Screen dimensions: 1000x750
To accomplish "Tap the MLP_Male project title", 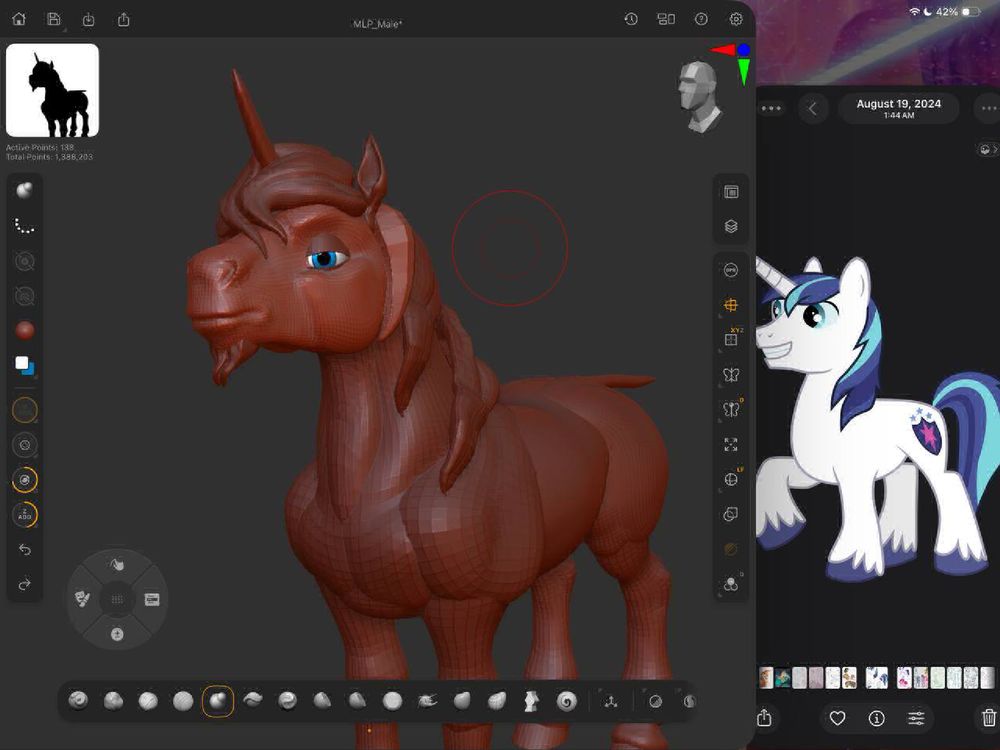I will (378, 24).
